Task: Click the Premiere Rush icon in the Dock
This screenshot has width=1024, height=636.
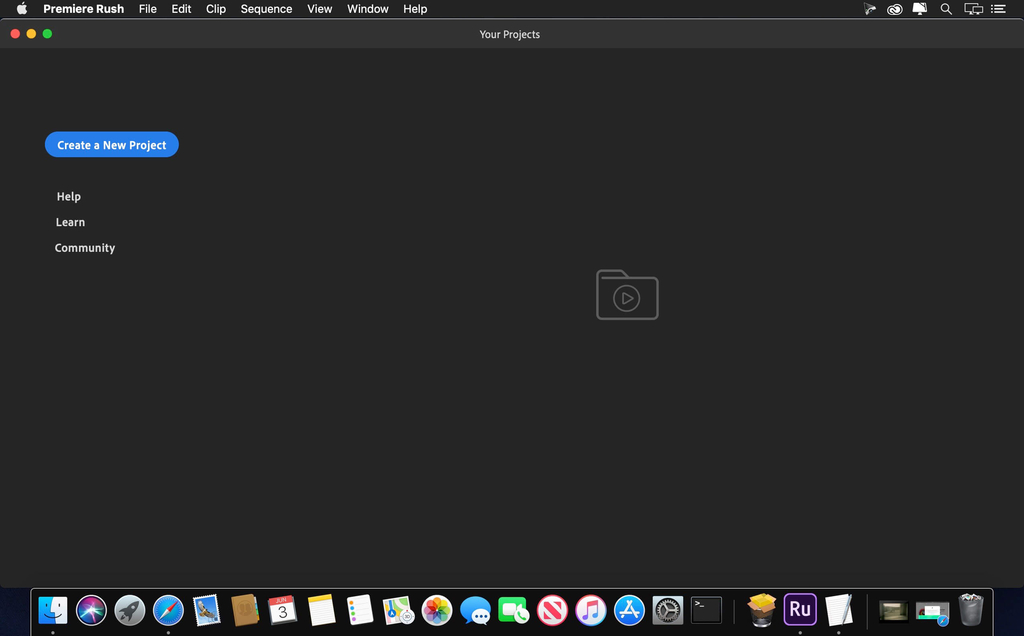Action: point(800,610)
